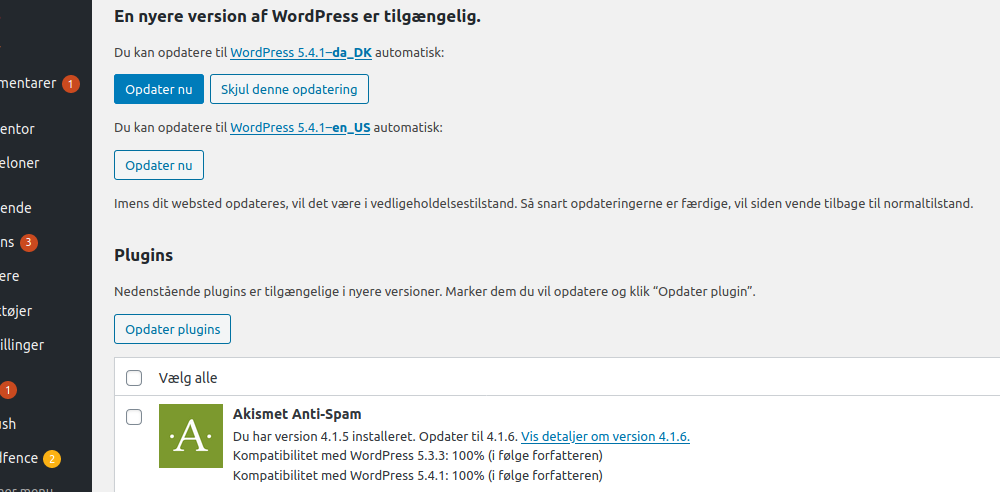The image size is (1000, 492).
Task: Click the Akismet Anti-Spam plugin logo
Action: [x=191, y=436]
